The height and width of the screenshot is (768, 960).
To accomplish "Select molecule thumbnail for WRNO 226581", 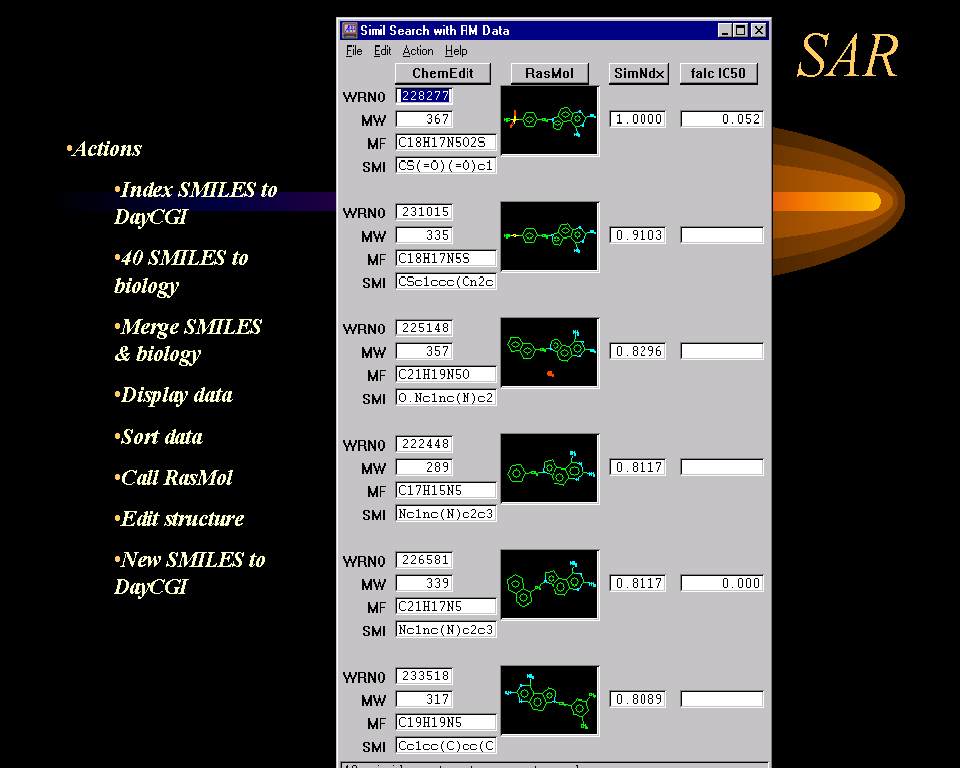I will click(x=549, y=584).
